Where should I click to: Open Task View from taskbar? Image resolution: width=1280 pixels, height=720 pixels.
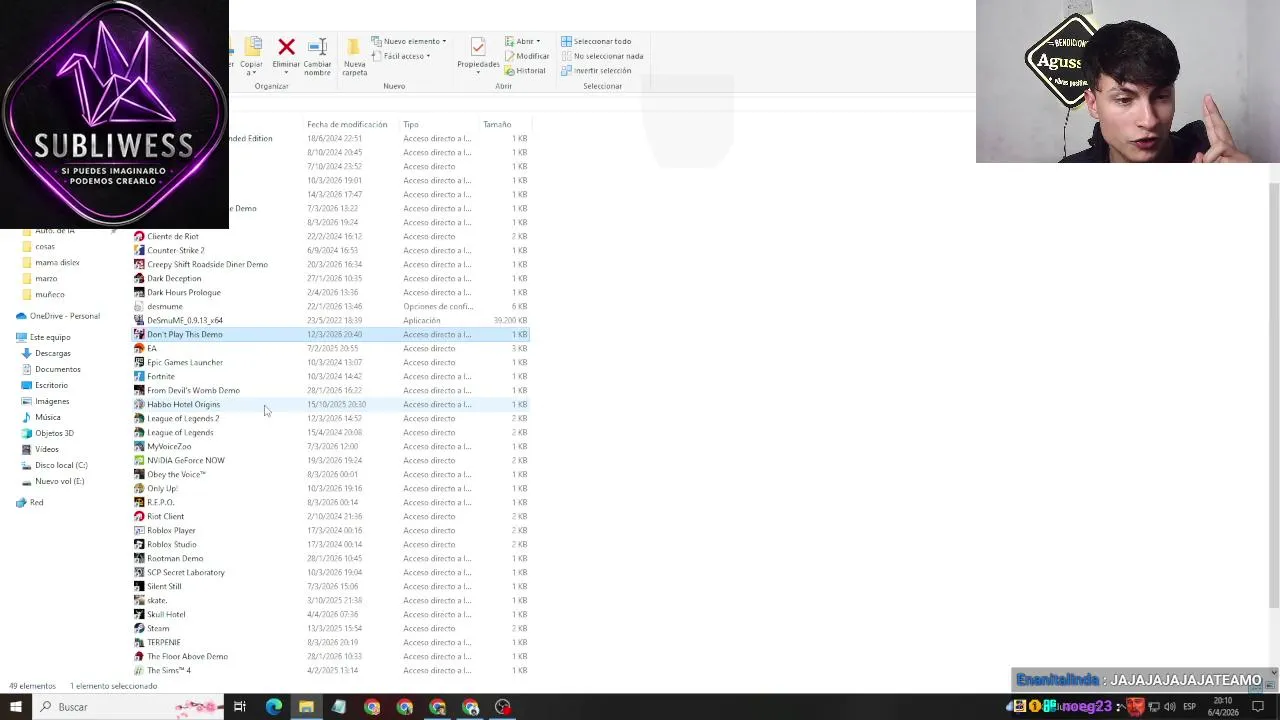(x=240, y=707)
